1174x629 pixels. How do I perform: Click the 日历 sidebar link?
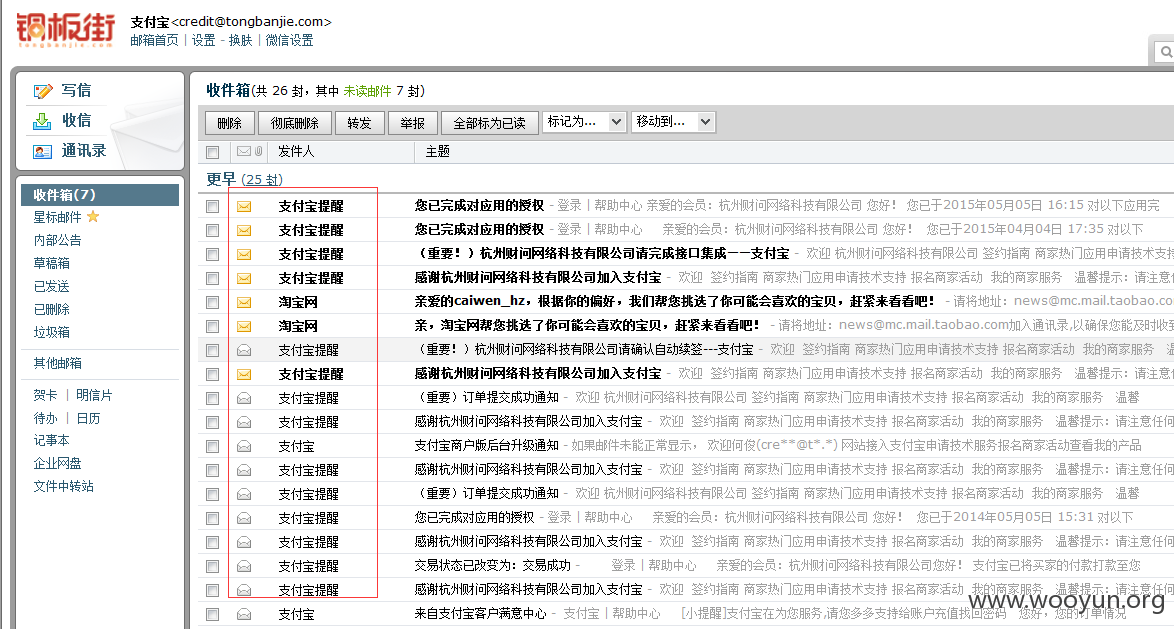88,418
